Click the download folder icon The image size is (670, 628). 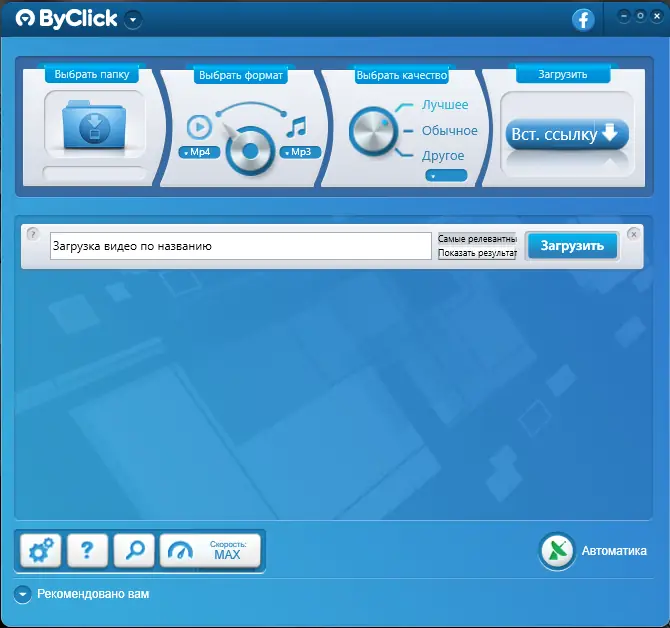[94, 124]
